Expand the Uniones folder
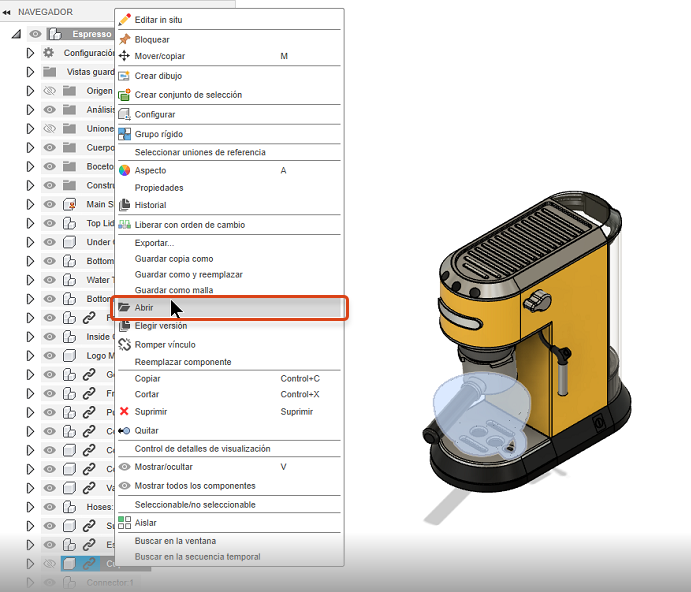 (30, 129)
